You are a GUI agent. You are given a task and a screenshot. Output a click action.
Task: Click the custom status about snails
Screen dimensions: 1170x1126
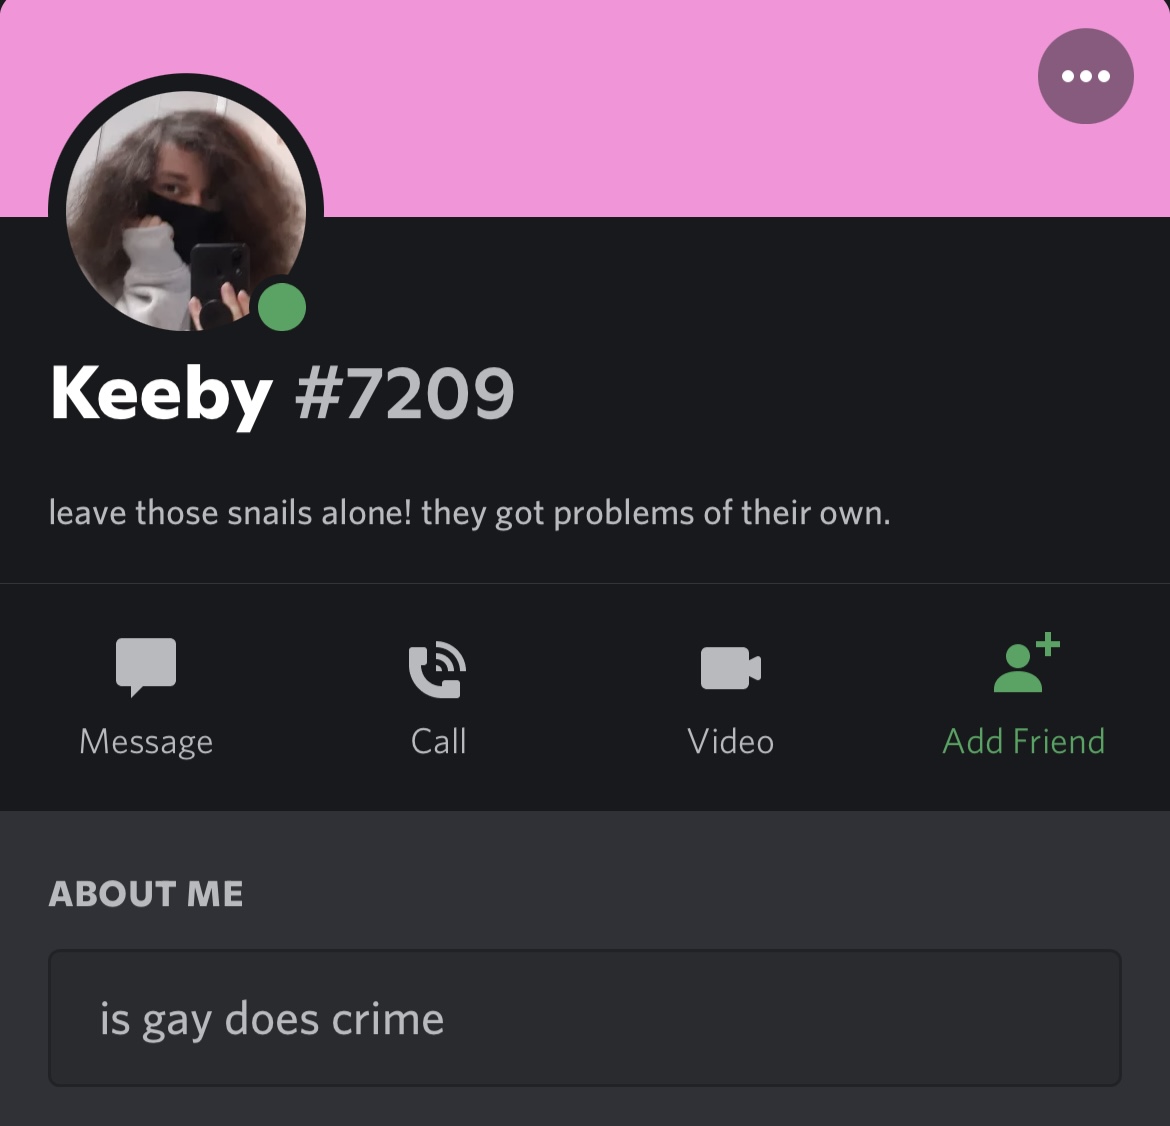470,513
